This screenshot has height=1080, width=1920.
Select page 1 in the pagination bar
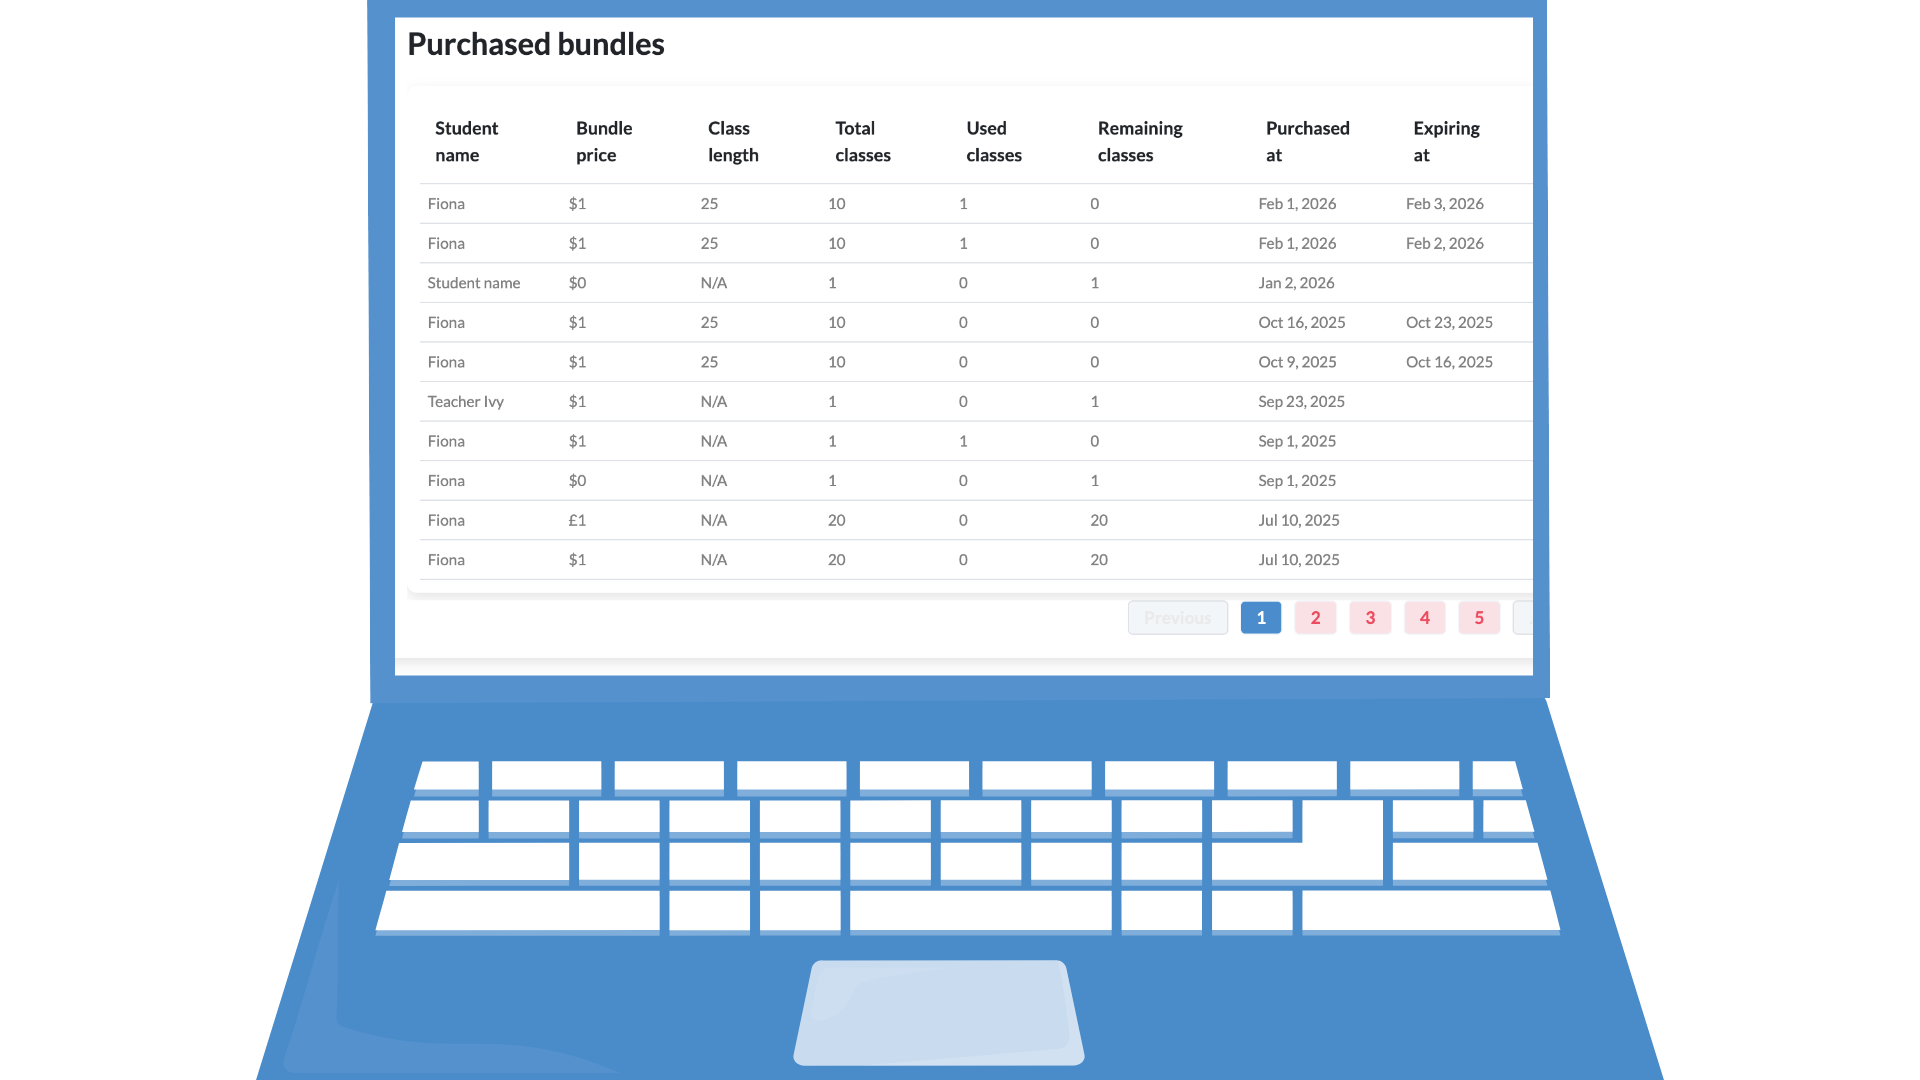pyautogui.click(x=1261, y=617)
